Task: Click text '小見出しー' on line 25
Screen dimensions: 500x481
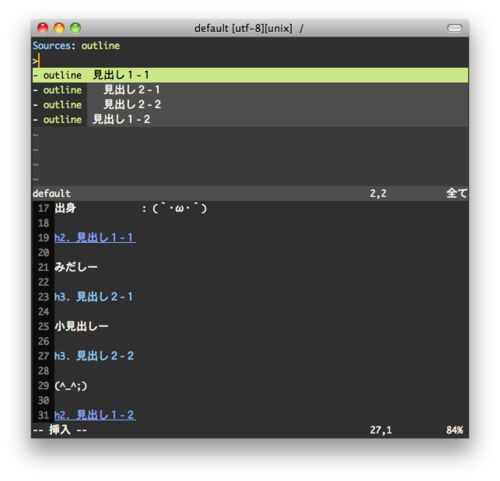Action: (81, 326)
